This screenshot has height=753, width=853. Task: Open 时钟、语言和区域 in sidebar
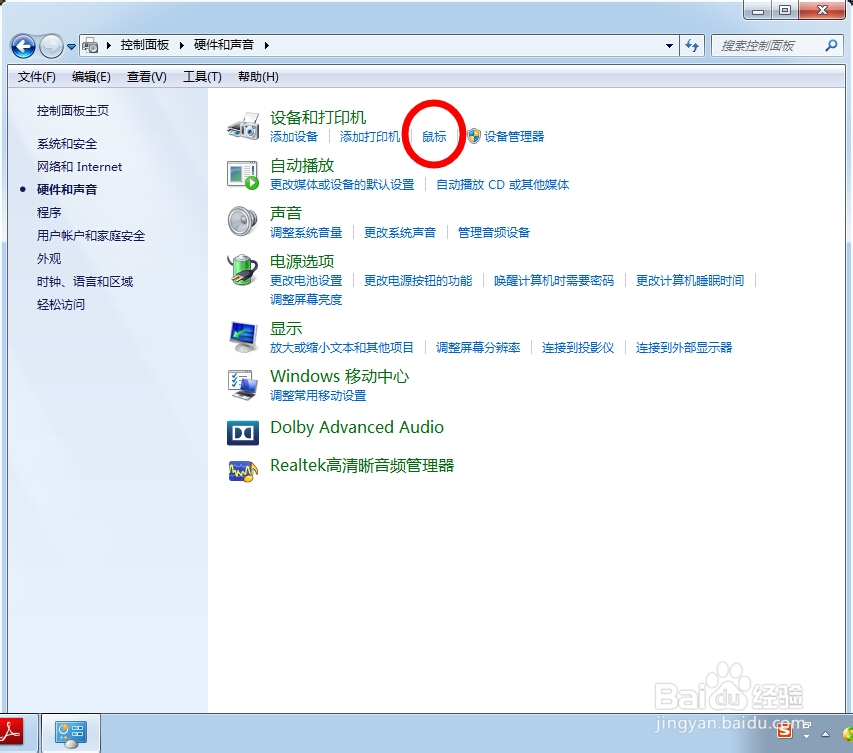click(85, 281)
